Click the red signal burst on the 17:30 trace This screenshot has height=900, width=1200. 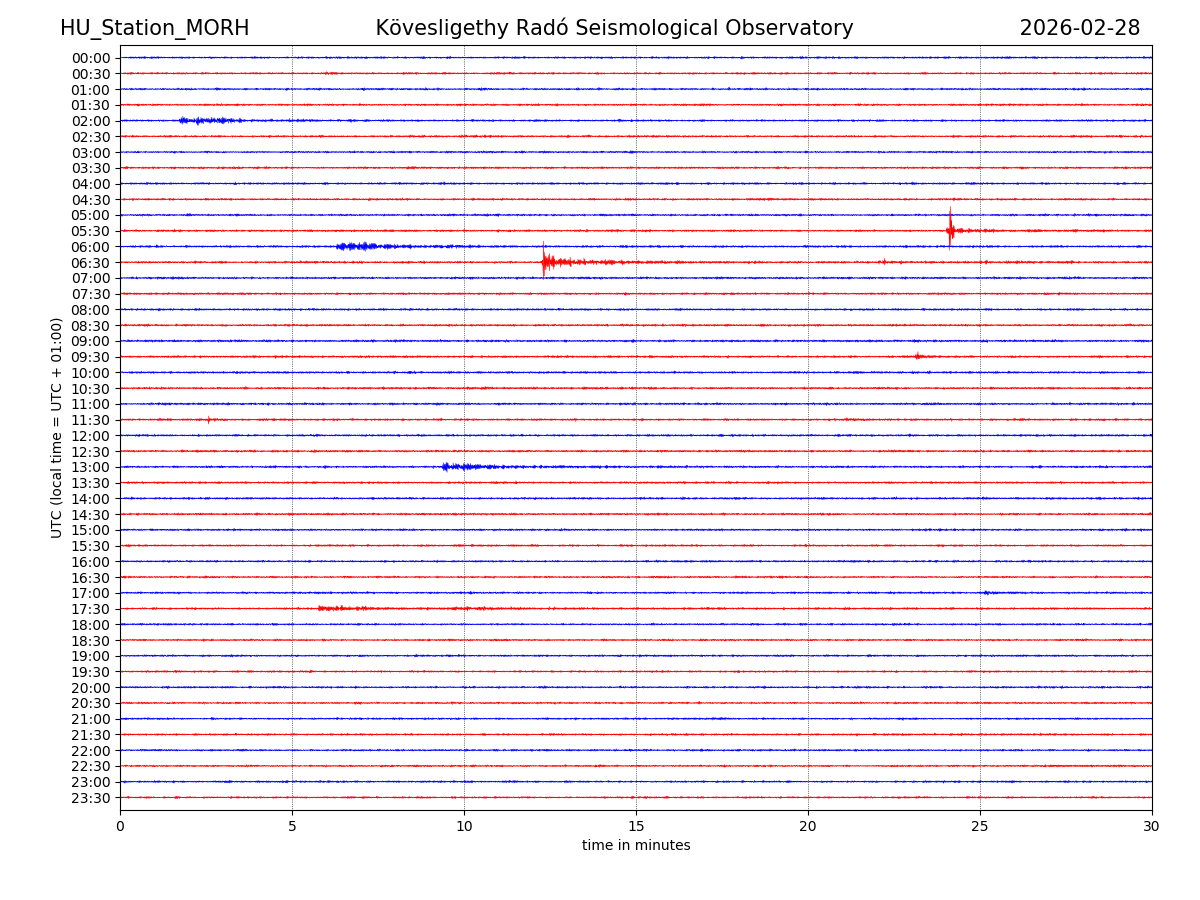tap(338, 608)
